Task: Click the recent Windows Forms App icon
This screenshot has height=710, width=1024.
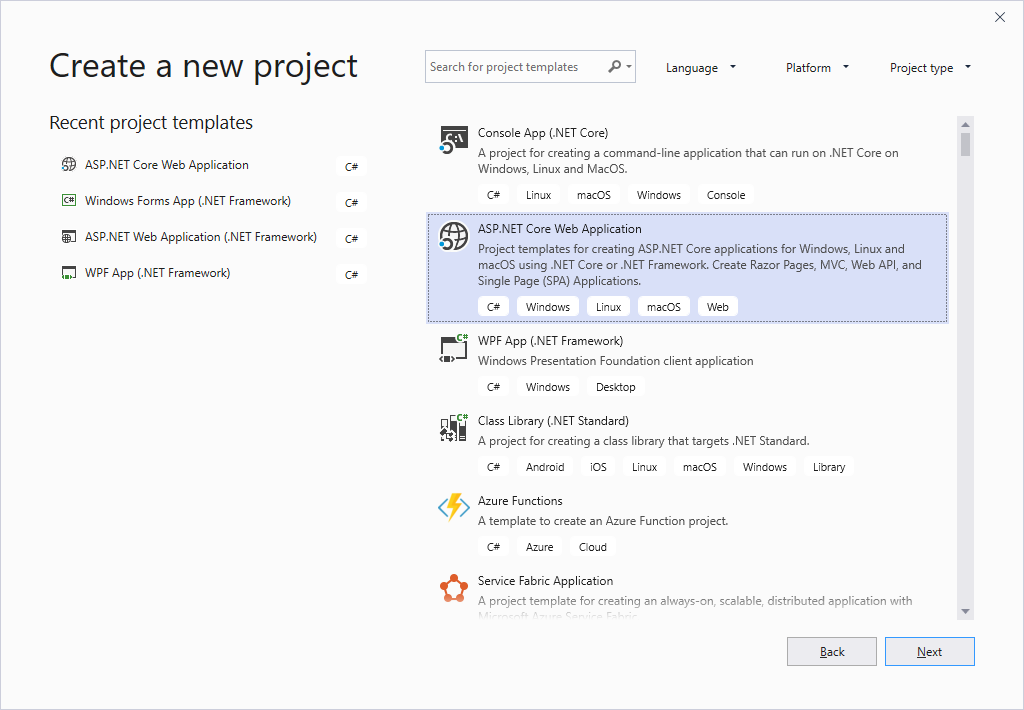Action: [x=69, y=201]
